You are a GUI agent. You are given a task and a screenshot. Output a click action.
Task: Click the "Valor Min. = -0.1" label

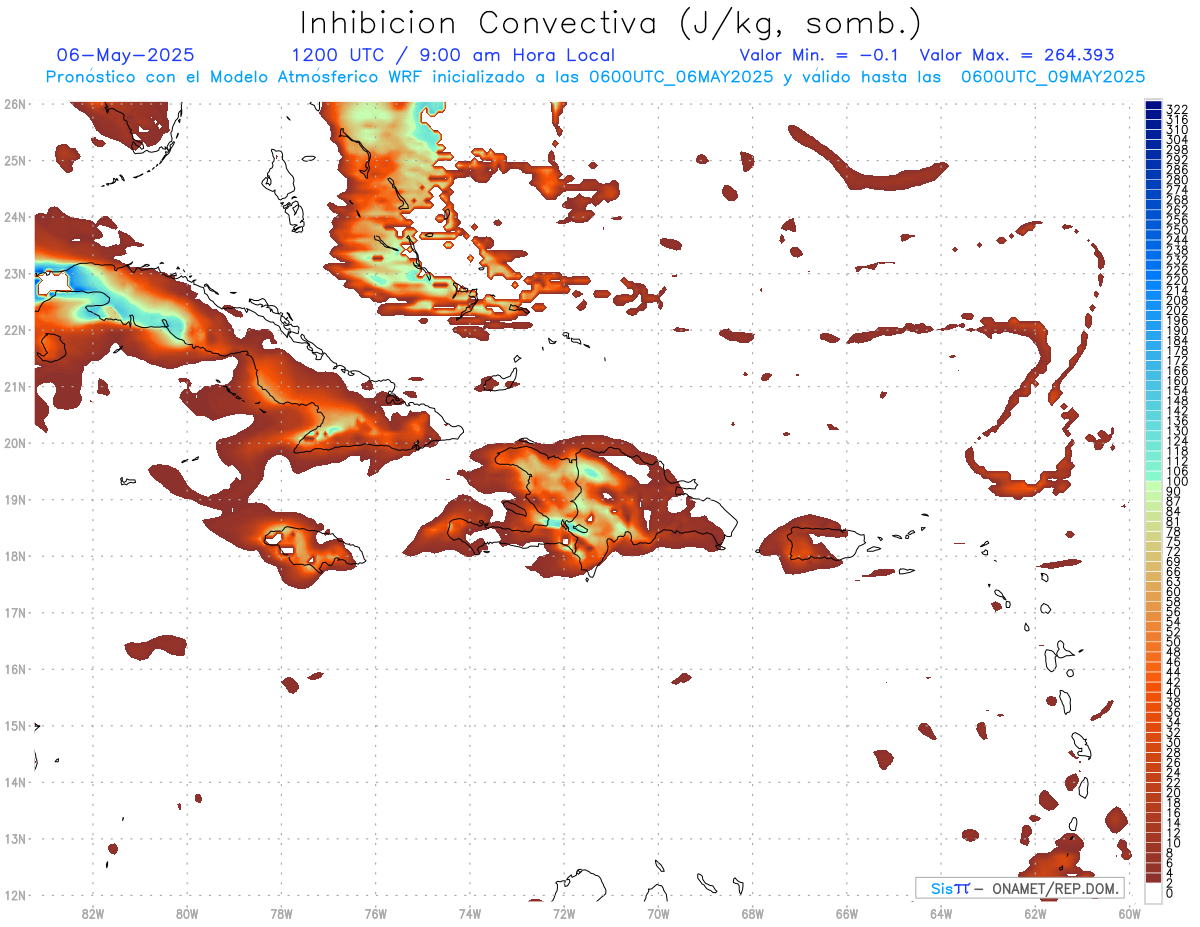(x=819, y=55)
